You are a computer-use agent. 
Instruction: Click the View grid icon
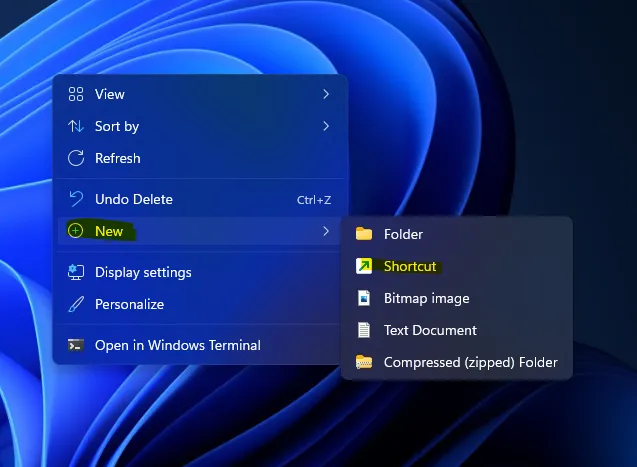coord(76,94)
